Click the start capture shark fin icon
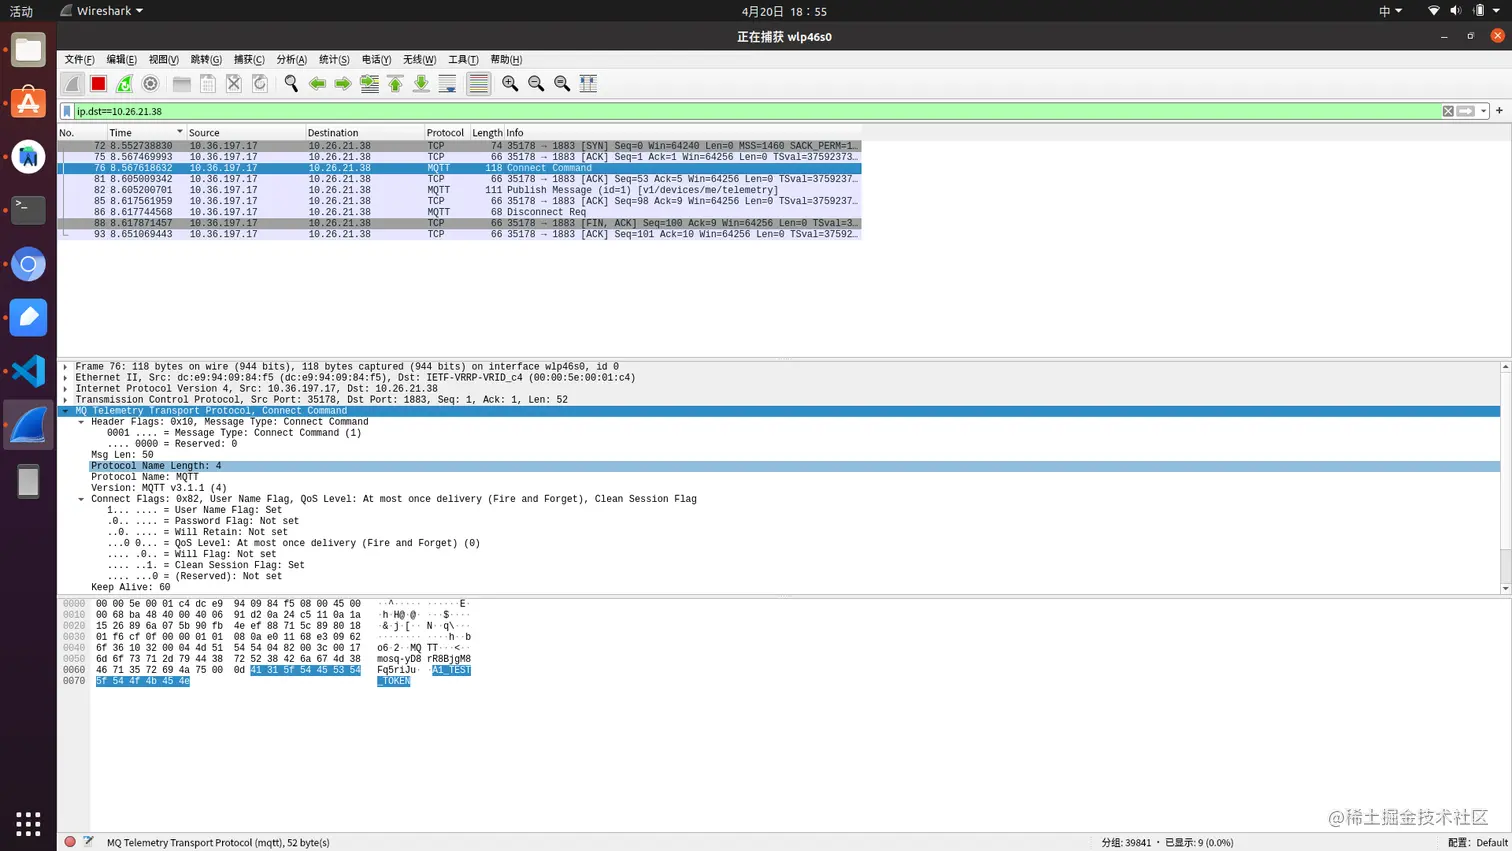This screenshot has height=851, width=1512. [x=72, y=84]
